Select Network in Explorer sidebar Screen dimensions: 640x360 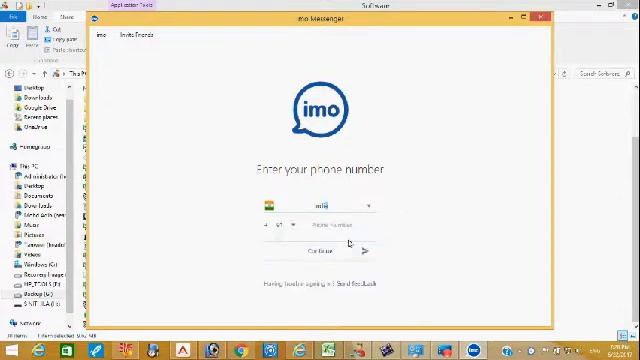point(26,323)
